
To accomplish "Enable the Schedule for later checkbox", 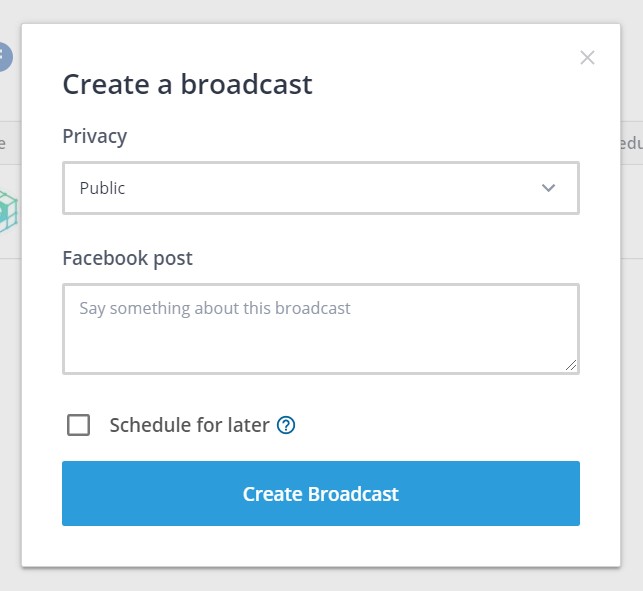I will point(78,425).
